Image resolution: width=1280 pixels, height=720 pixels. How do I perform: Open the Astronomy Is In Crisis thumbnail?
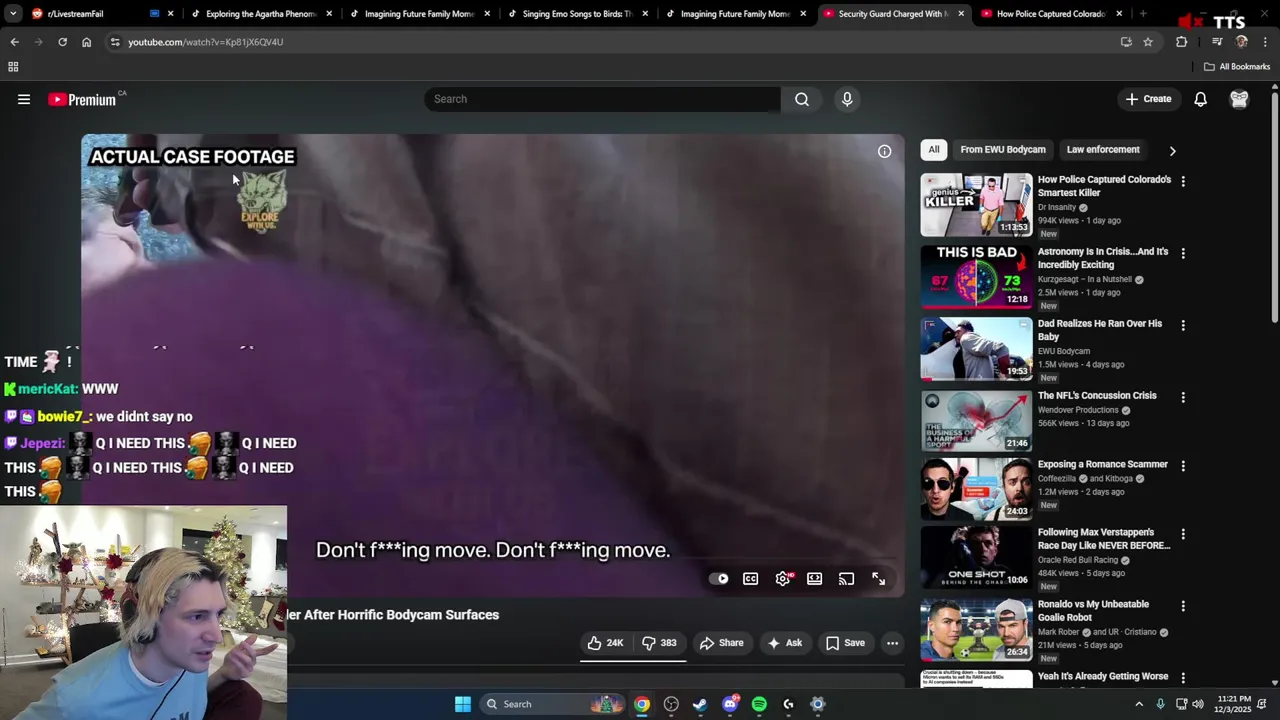tap(976, 277)
